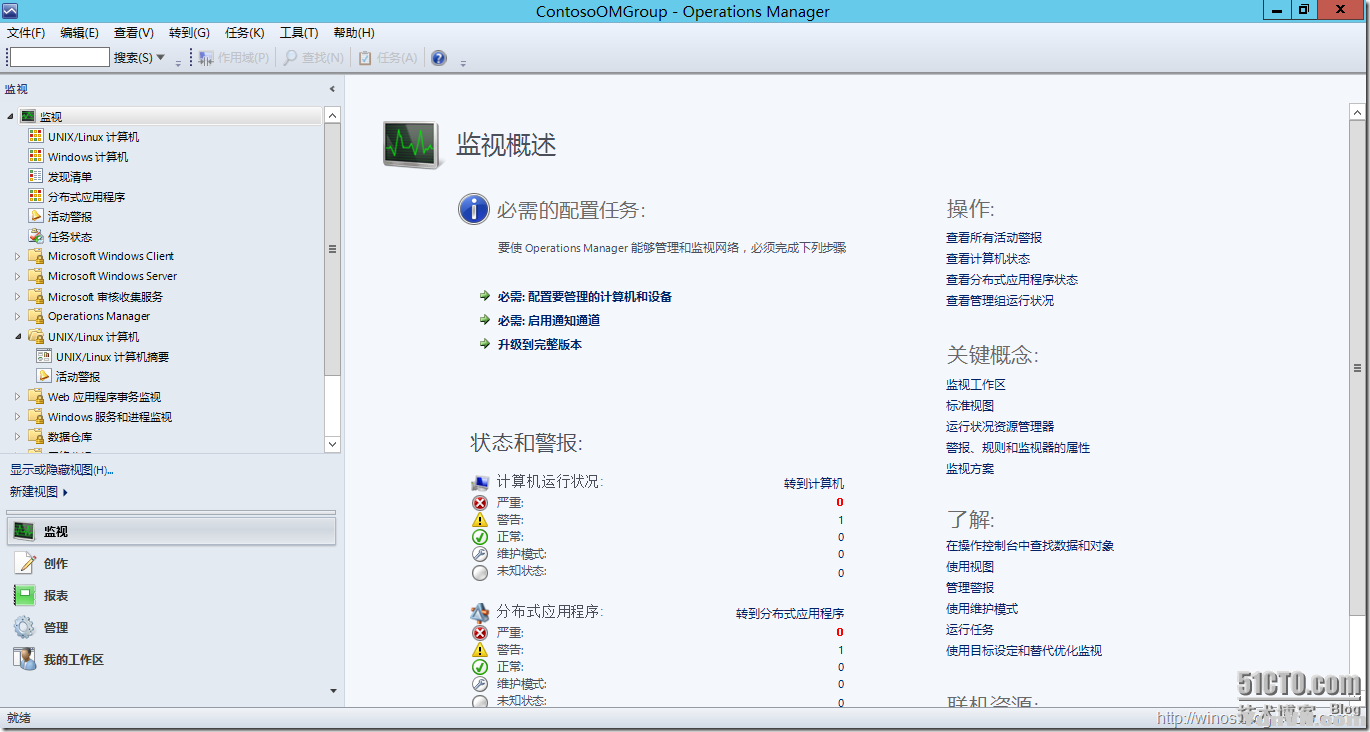The width and height of the screenshot is (1370, 732).
Task: Click the 升级到完整版本 link
Action: pos(540,345)
